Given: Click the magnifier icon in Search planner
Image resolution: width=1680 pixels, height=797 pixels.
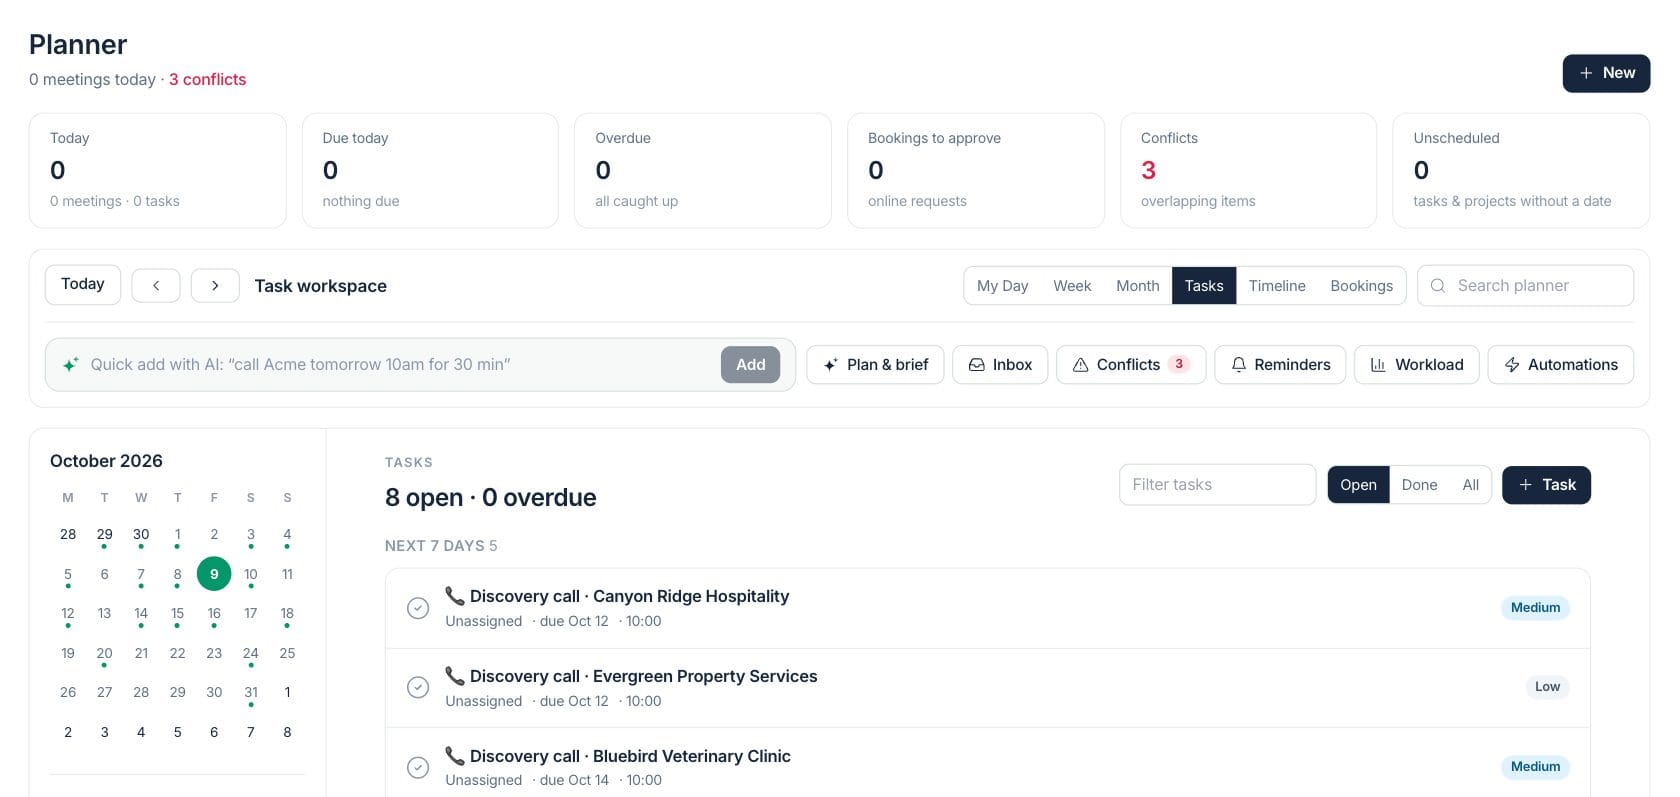Looking at the screenshot, I should (1438, 286).
